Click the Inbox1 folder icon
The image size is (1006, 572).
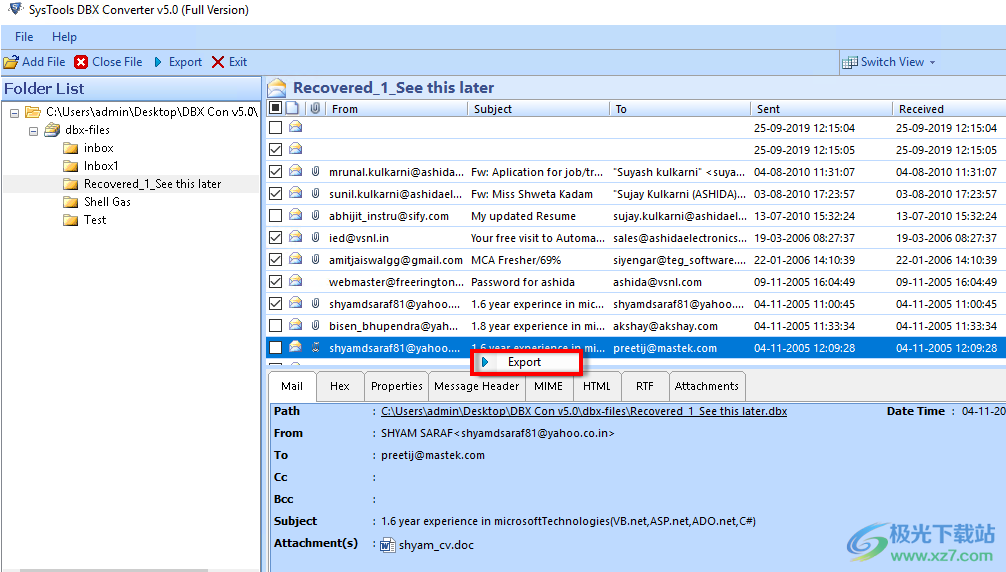point(71,166)
